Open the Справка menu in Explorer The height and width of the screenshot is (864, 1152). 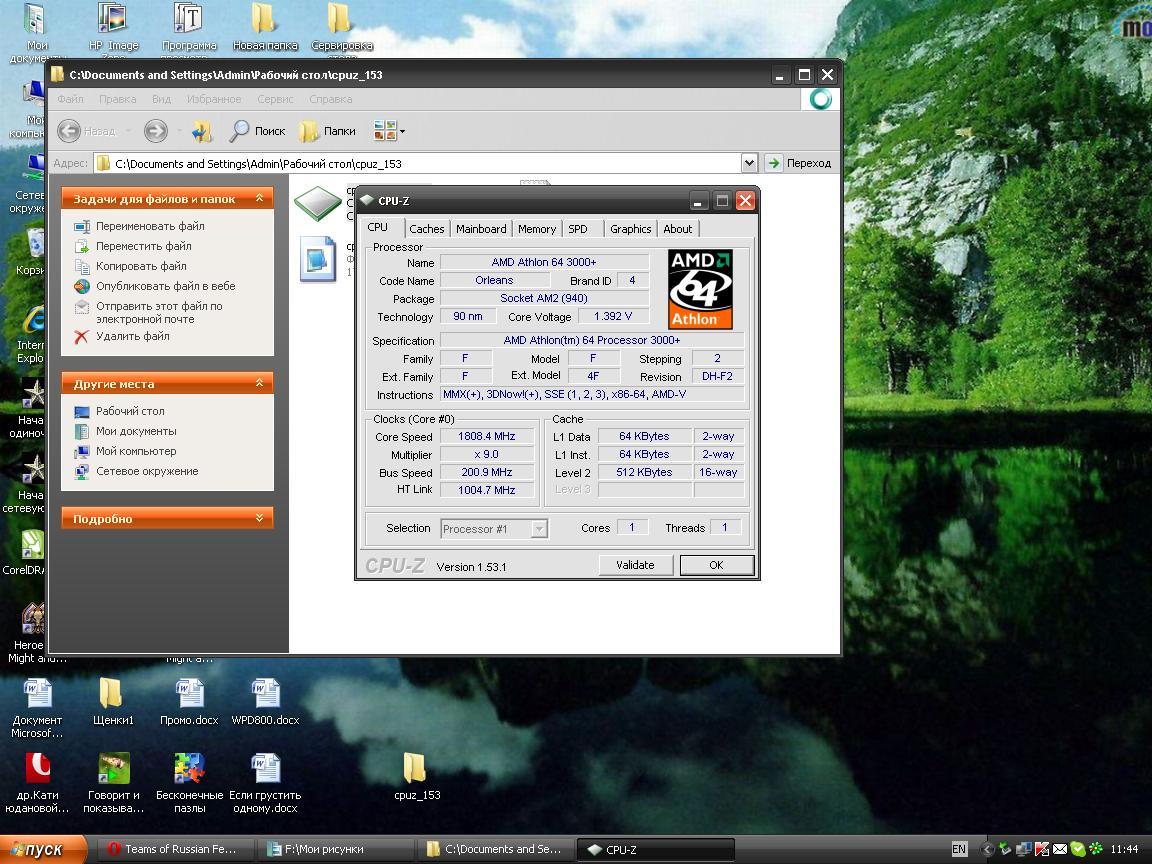331,99
